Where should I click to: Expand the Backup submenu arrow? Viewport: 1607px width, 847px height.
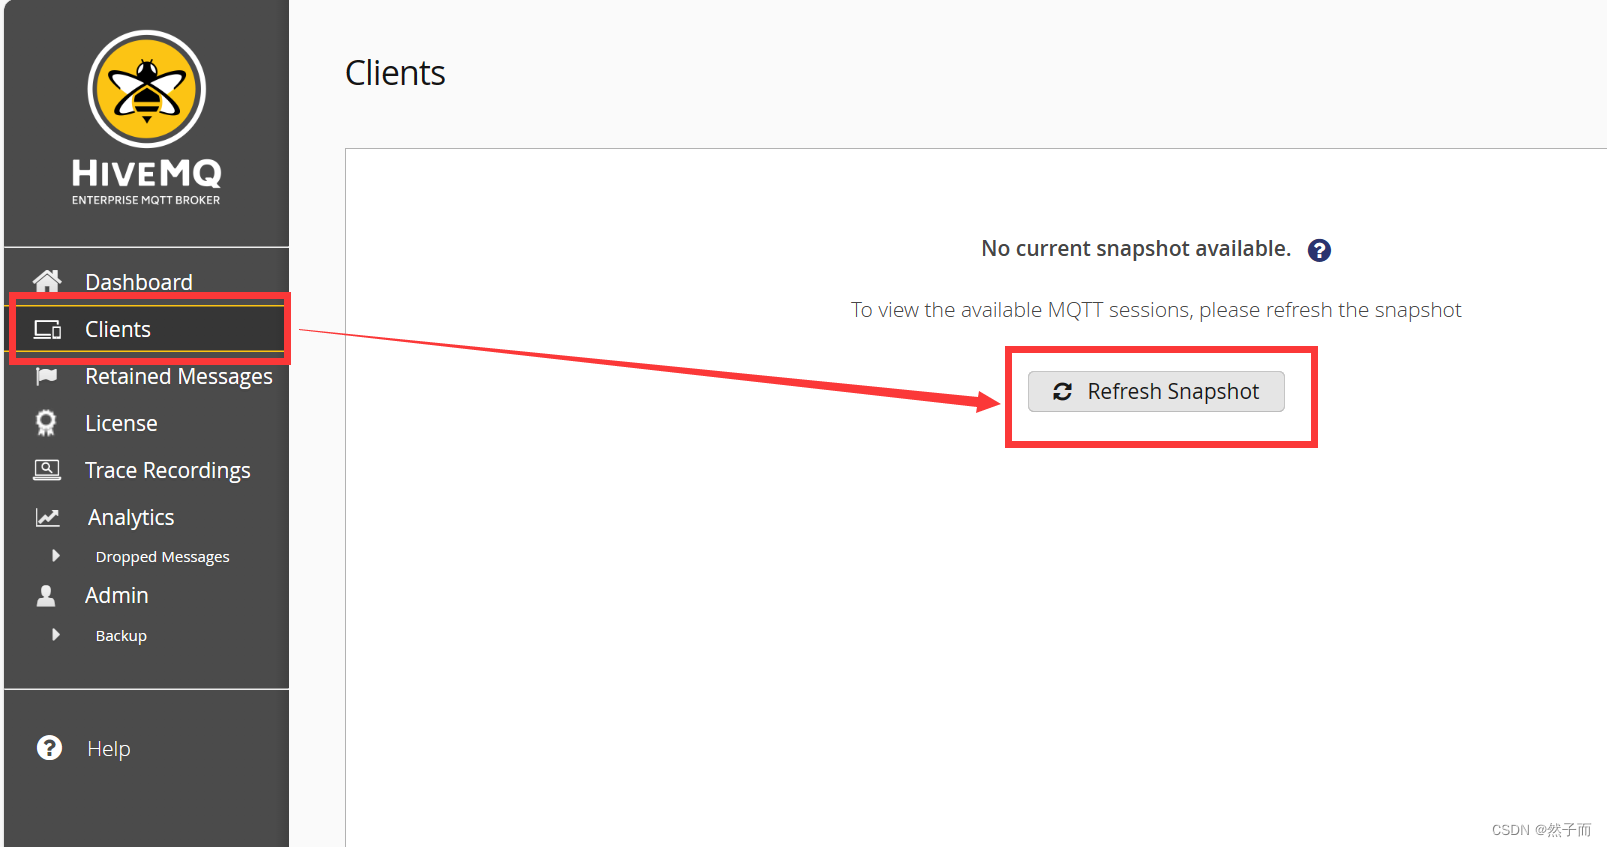click(56, 635)
